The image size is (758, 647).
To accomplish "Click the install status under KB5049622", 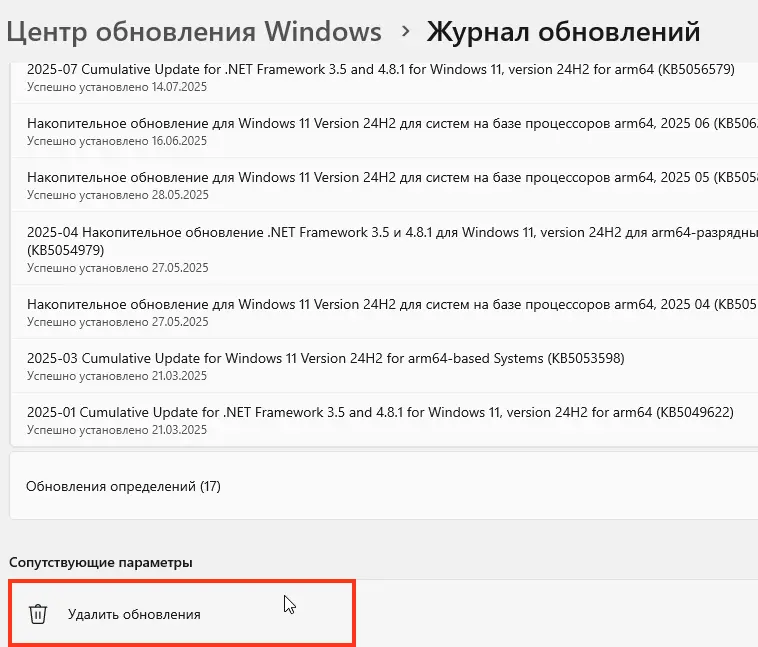I will (x=117, y=430).
